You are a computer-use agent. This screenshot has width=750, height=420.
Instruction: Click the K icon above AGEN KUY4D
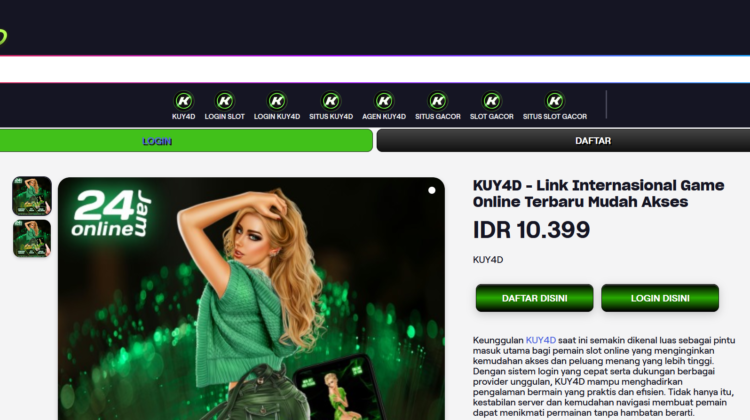[384, 101]
